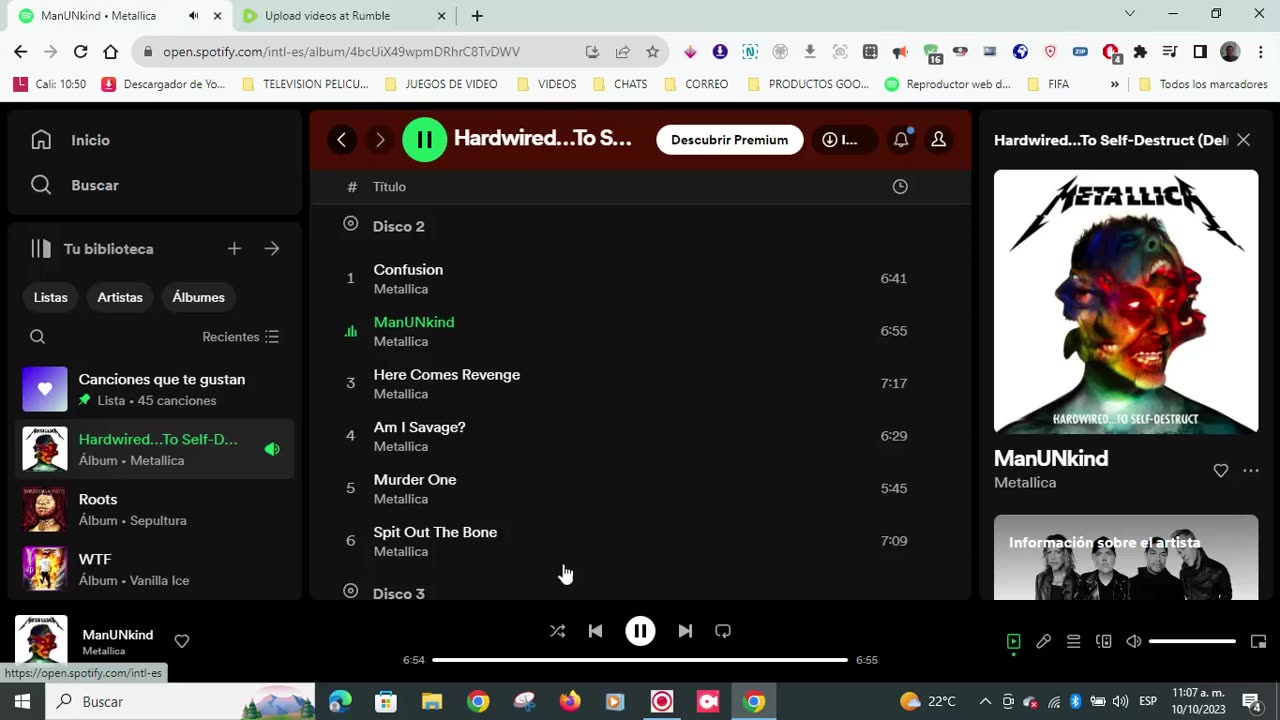Expand library with arrow icon
This screenshot has height=720, width=1280.
272,249
